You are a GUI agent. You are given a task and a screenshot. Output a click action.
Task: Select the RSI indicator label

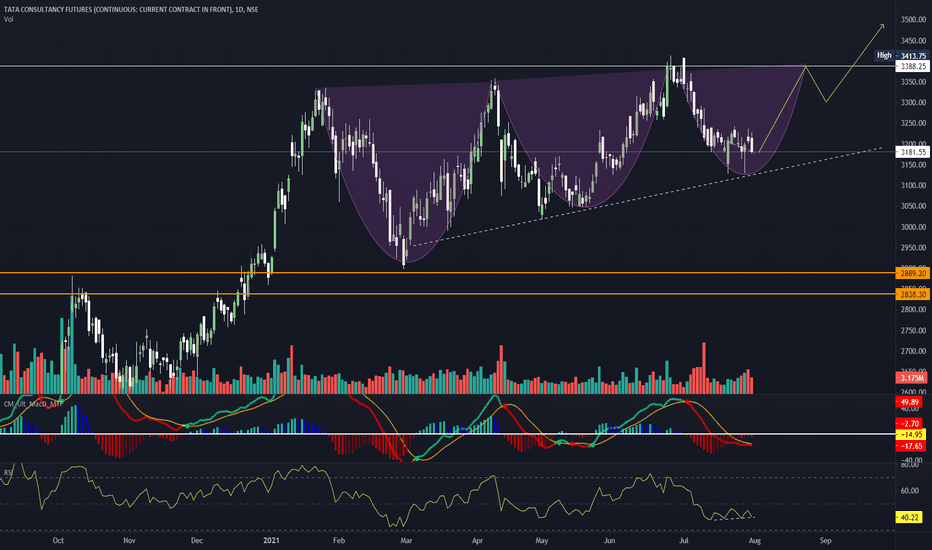point(8,473)
